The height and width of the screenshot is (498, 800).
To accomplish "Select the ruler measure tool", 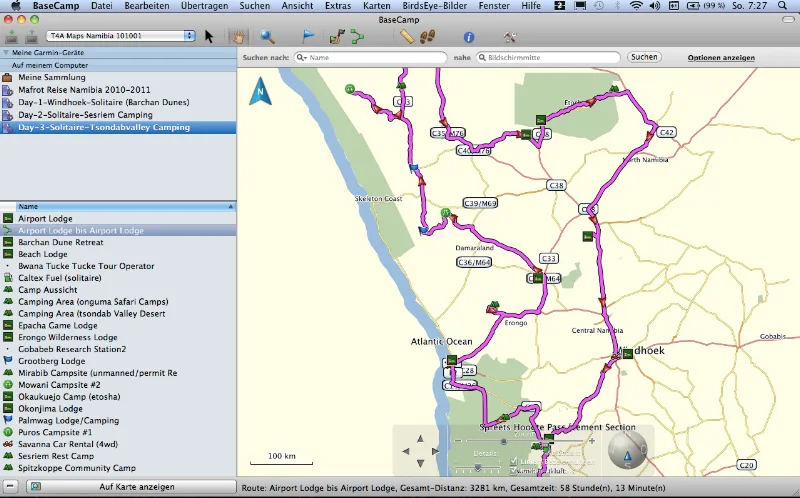I will point(407,36).
